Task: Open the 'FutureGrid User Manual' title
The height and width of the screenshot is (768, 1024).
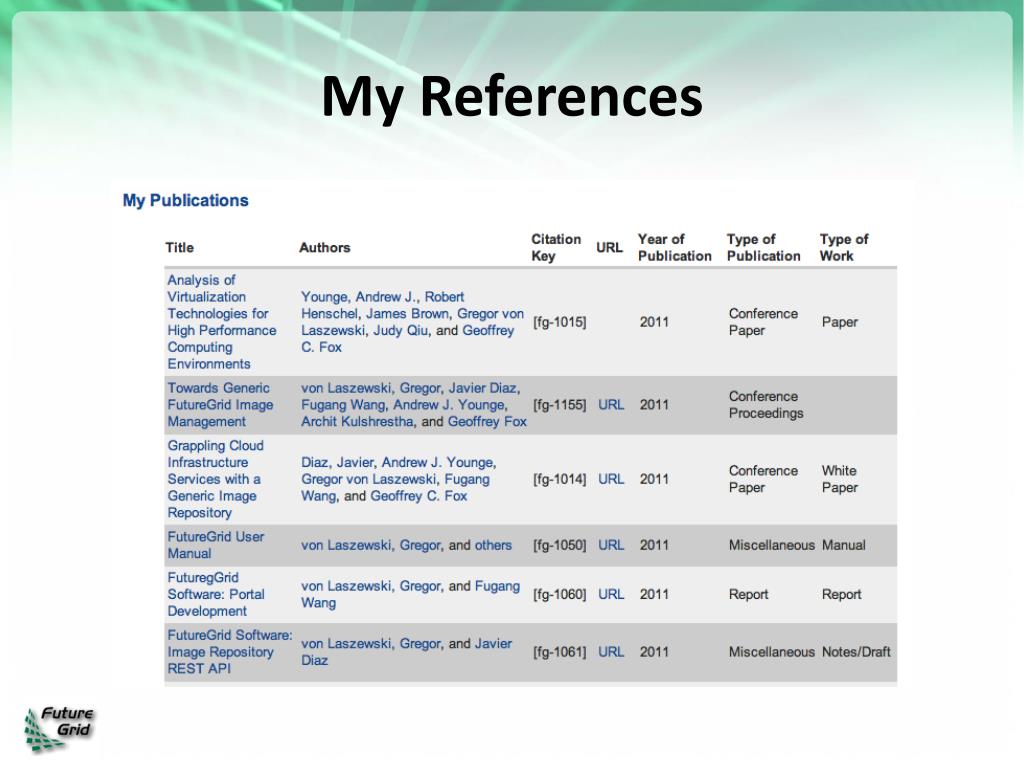Action: click(216, 545)
